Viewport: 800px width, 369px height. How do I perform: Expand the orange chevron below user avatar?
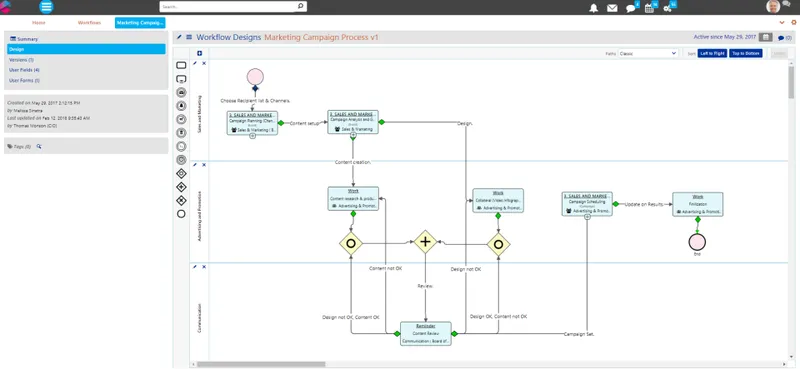[x=782, y=22]
